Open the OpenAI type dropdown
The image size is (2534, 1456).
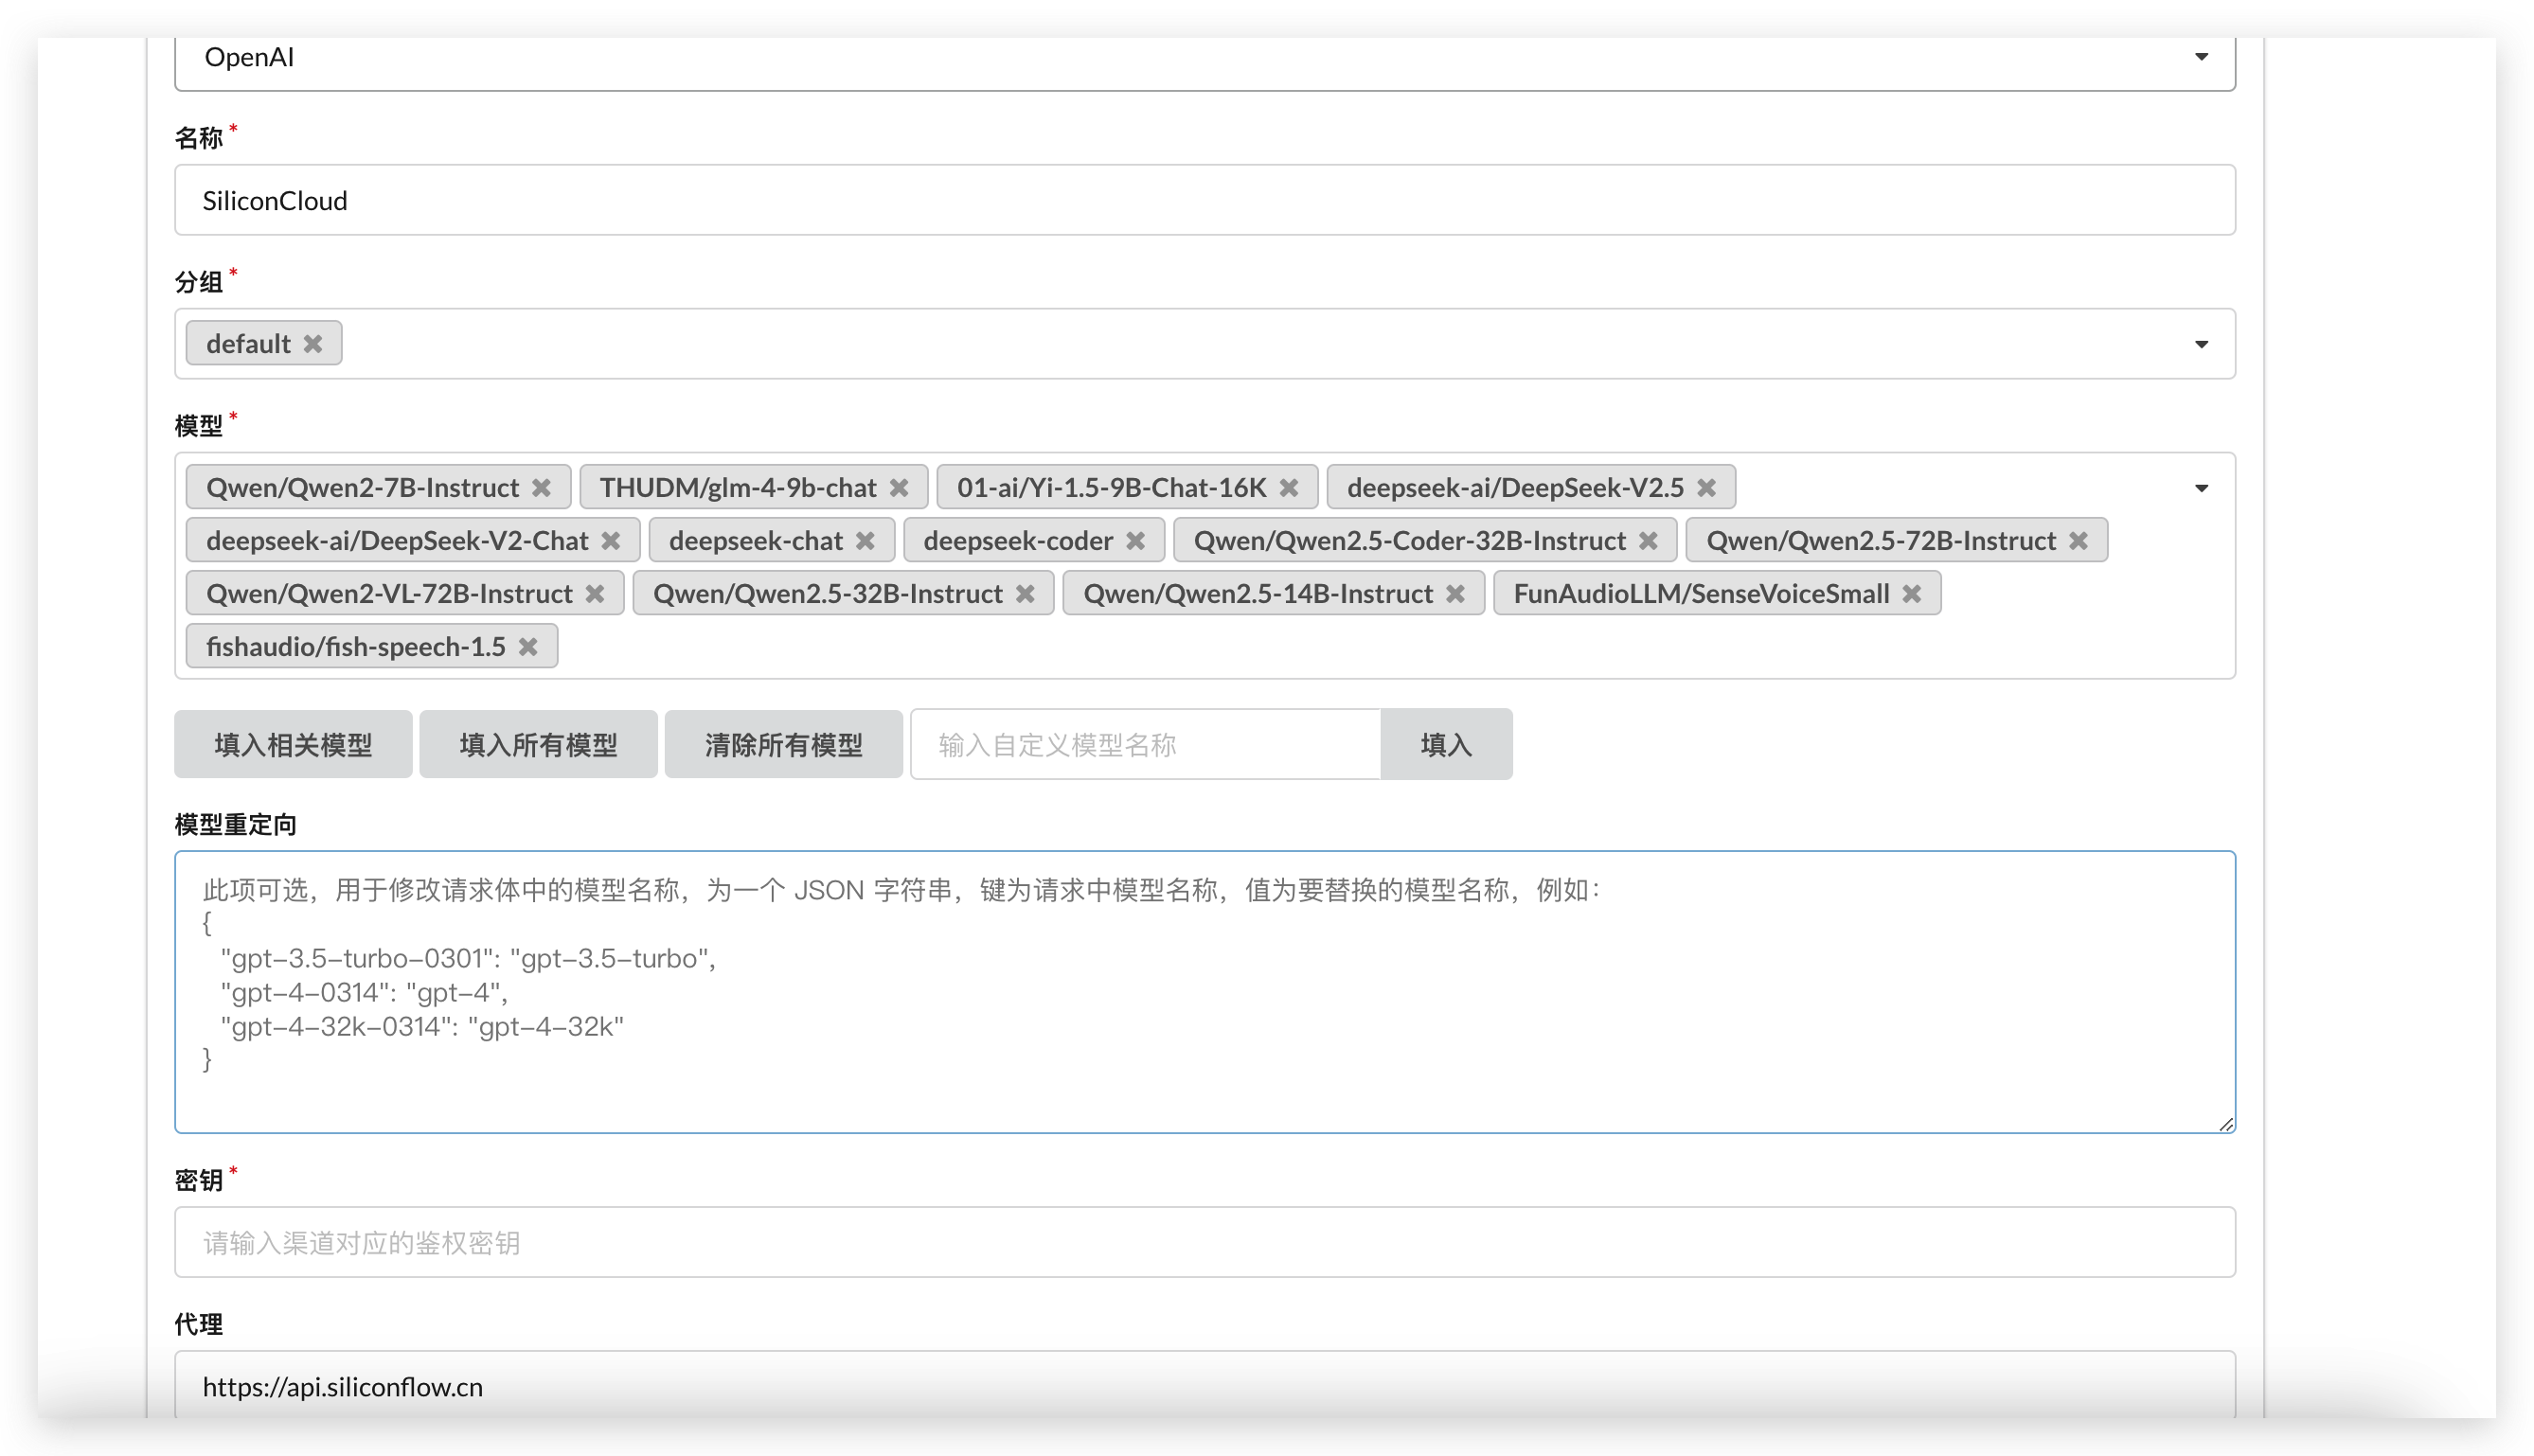click(x=2200, y=57)
